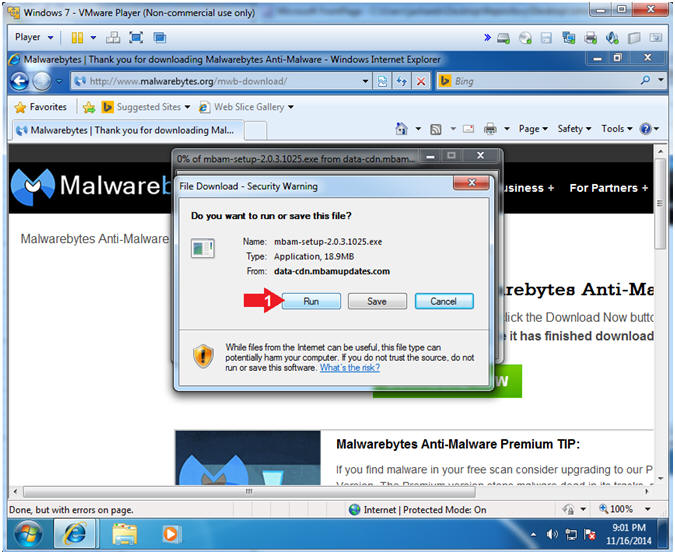Show hidden tray icons arrow
The image size is (675, 554).
533,535
